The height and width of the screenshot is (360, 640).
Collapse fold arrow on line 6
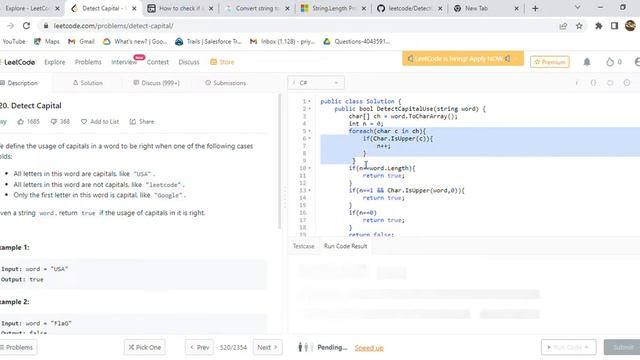tap(309, 138)
